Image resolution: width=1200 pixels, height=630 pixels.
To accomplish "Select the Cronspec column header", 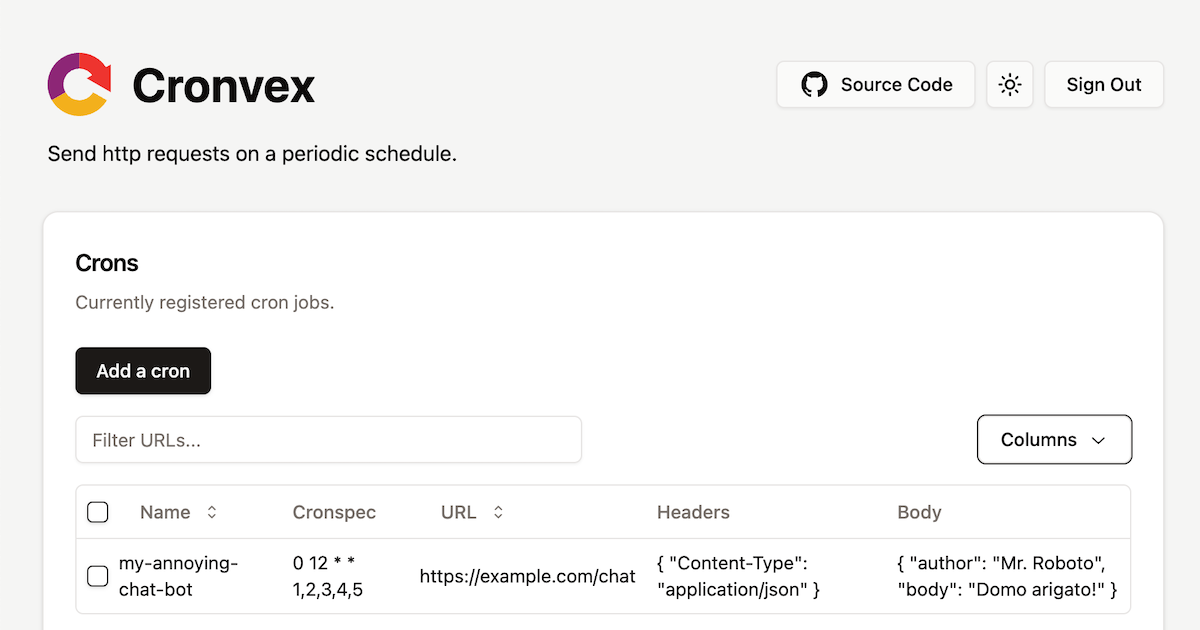I will coord(334,512).
